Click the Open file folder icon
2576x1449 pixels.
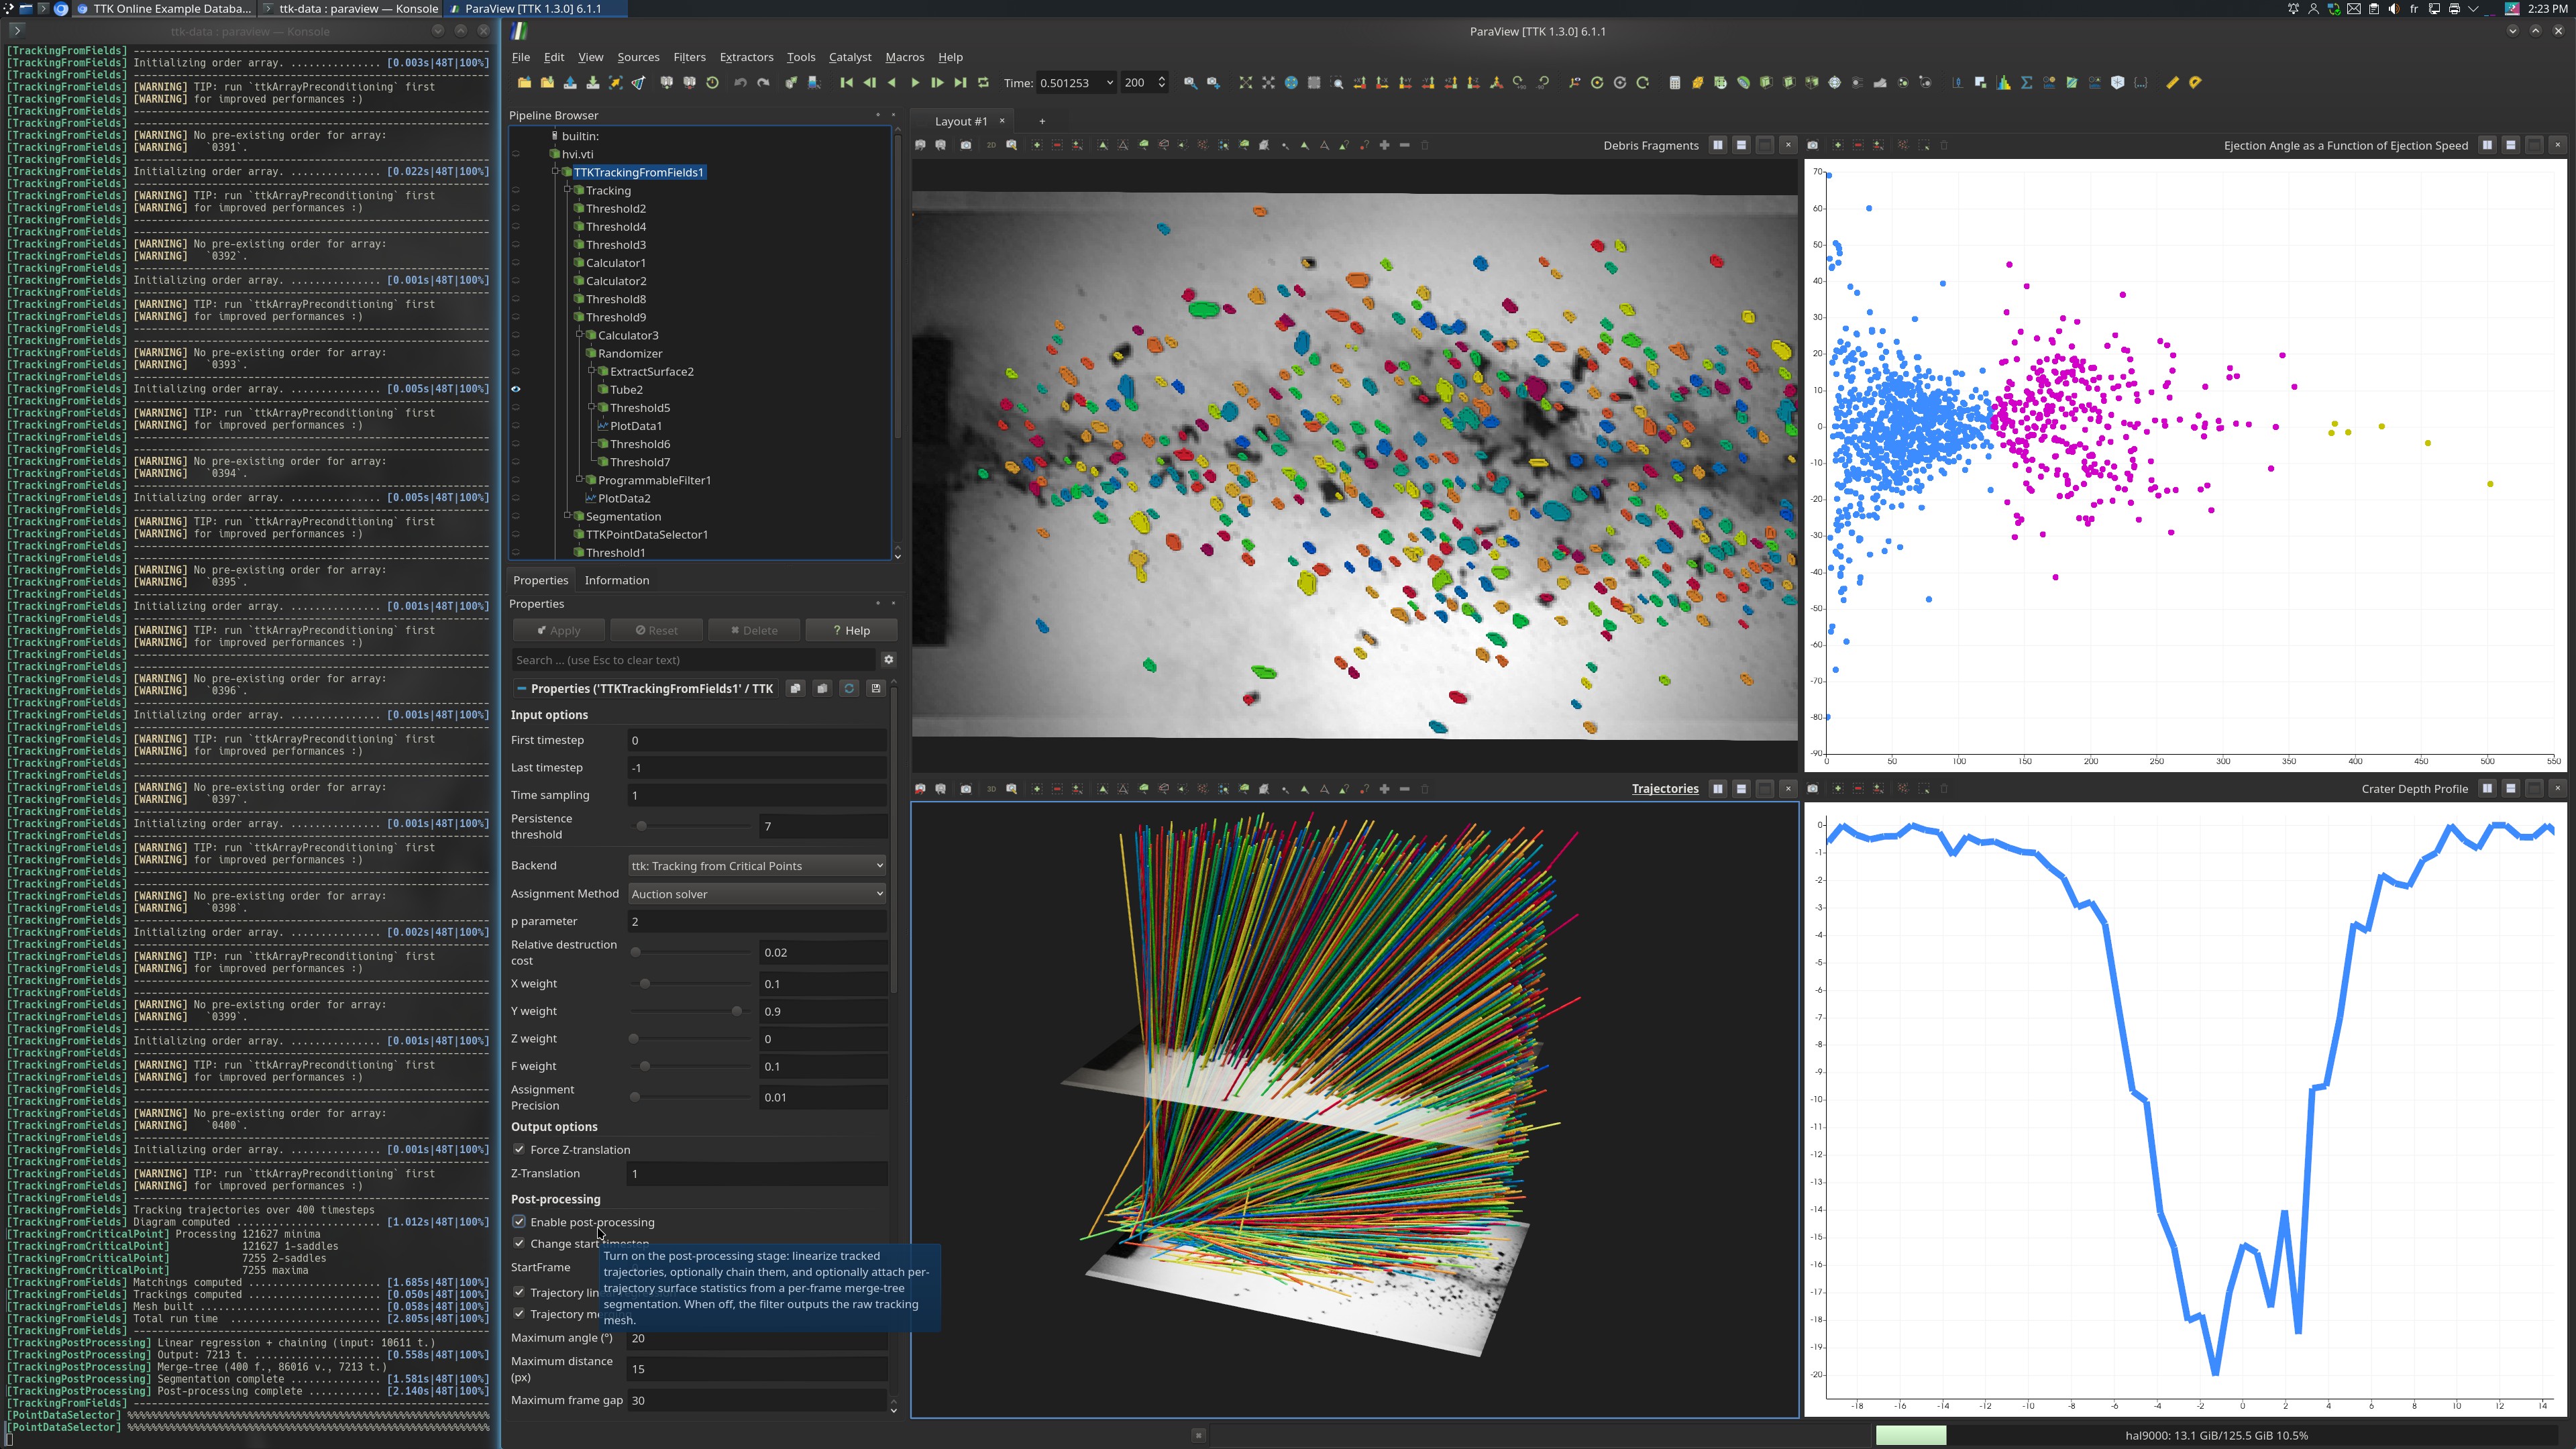click(524, 83)
